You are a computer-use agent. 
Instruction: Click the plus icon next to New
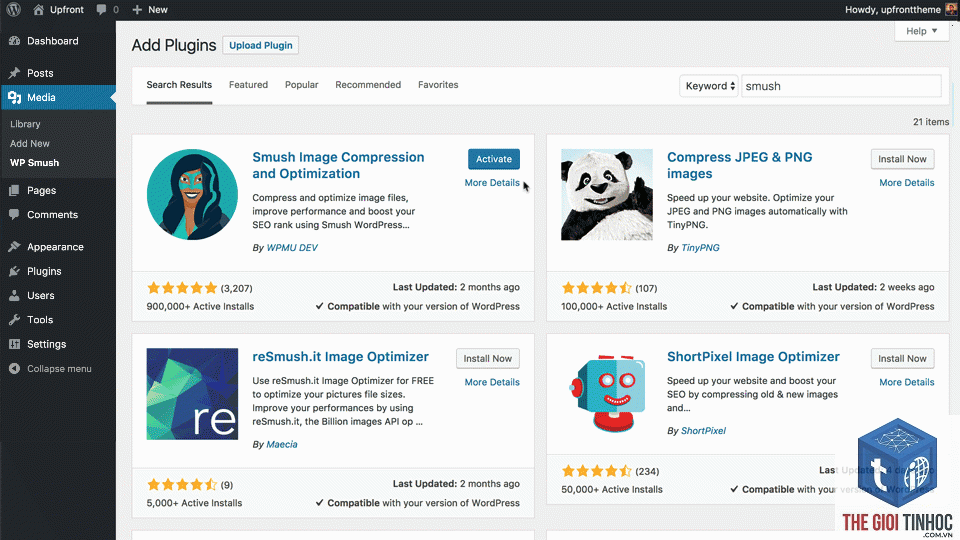click(x=137, y=10)
